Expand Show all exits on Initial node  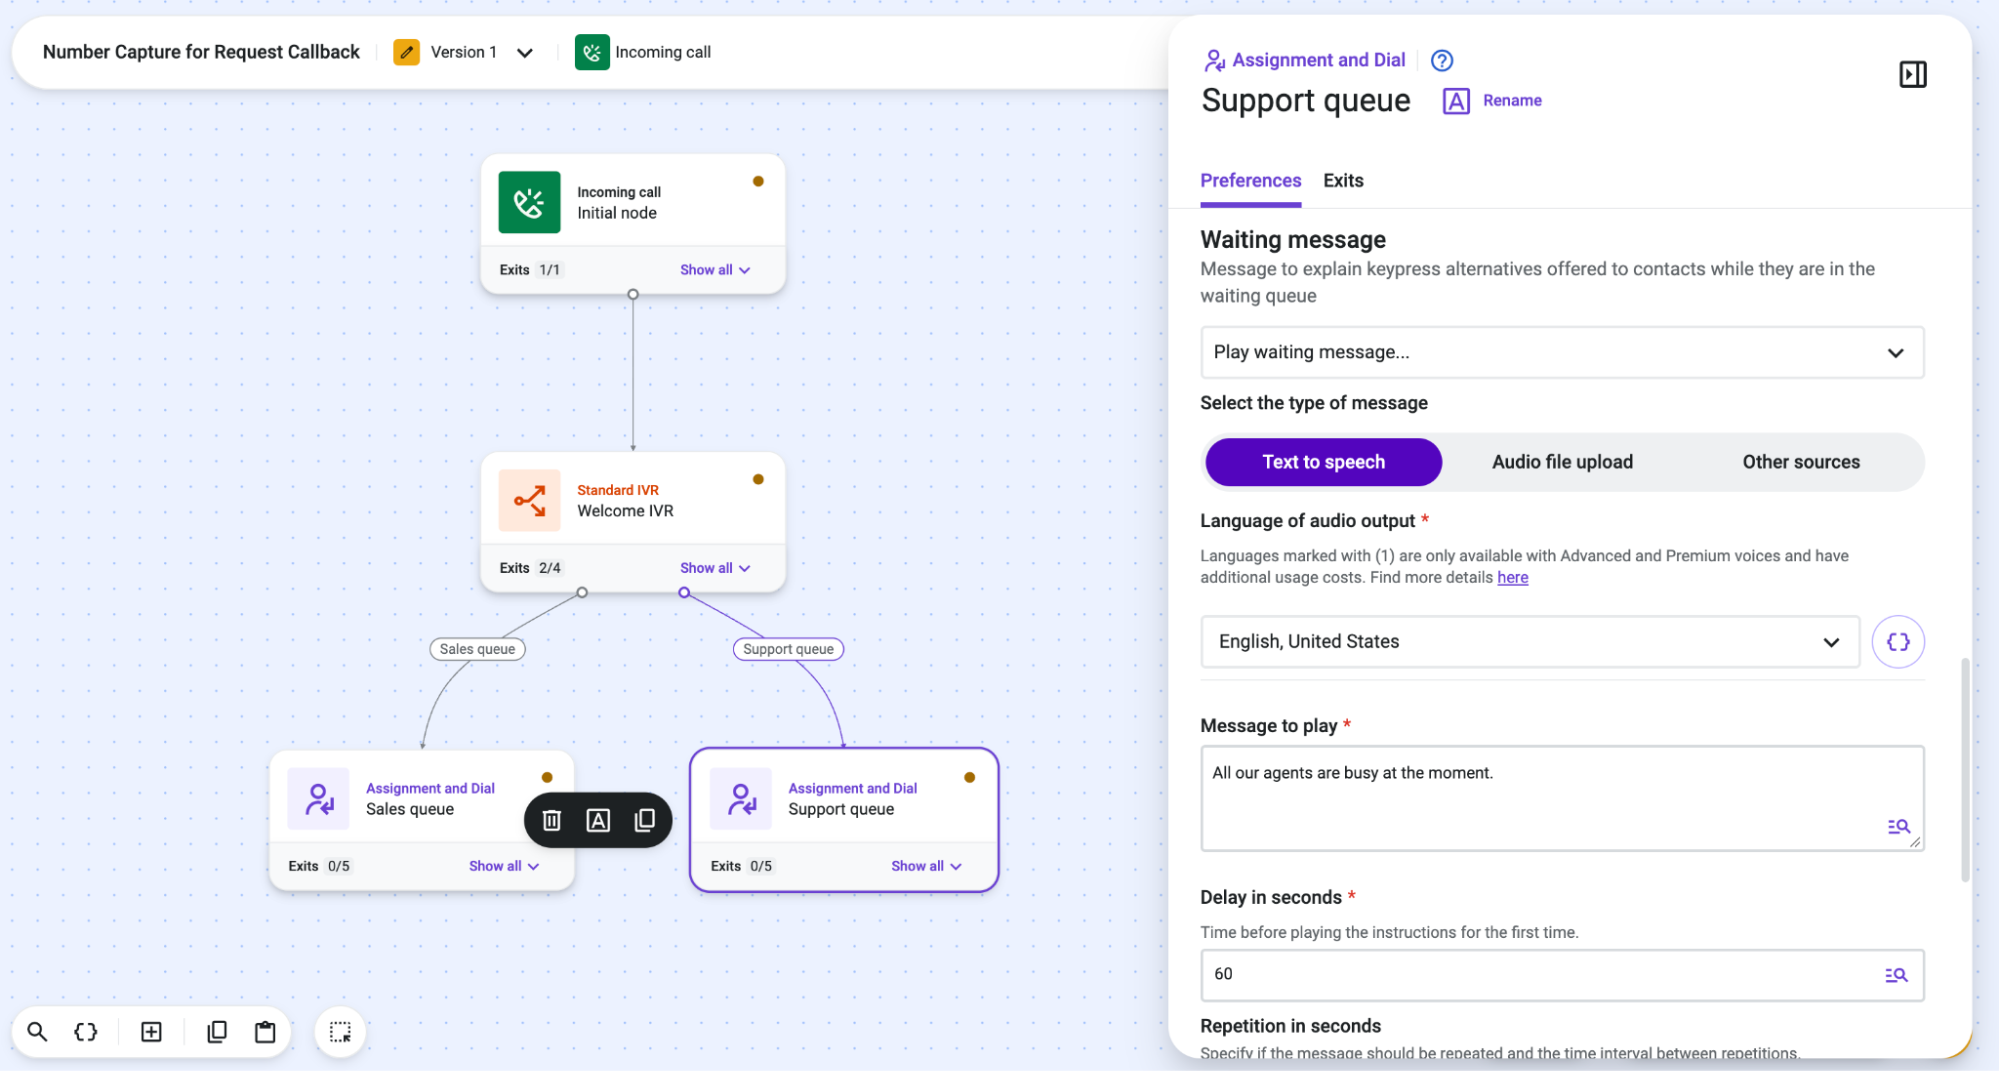[715, 270]
